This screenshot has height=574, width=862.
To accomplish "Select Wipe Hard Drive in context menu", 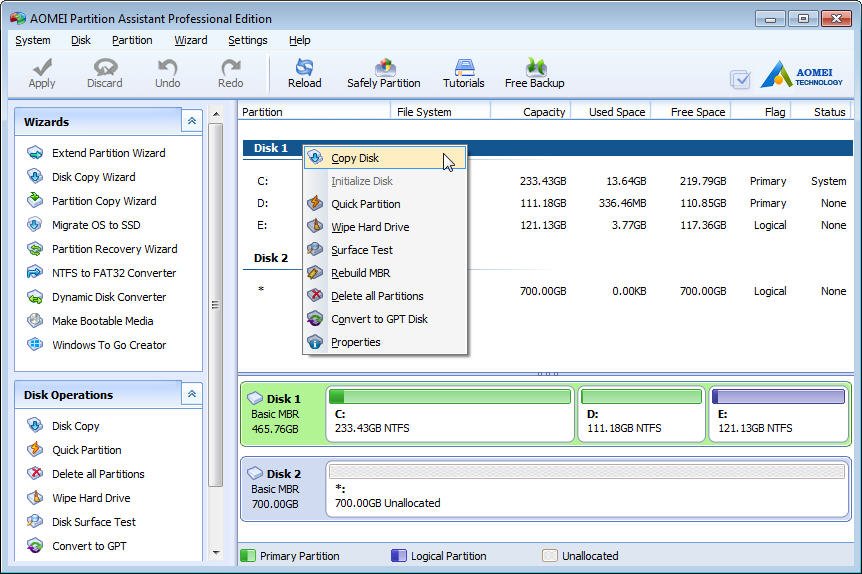I will (x=369, y=227).
